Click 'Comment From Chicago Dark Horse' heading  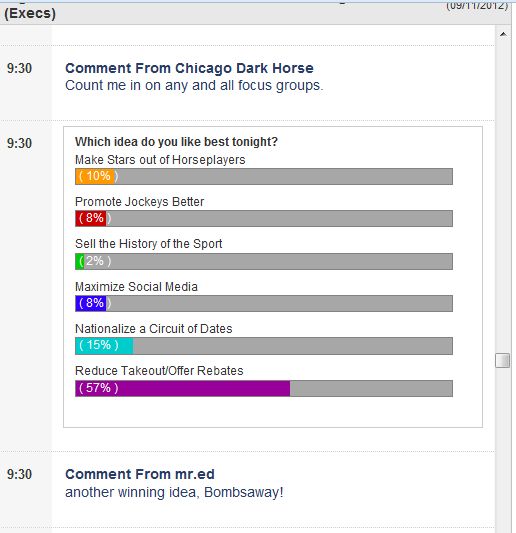click(x=189, y=68)
